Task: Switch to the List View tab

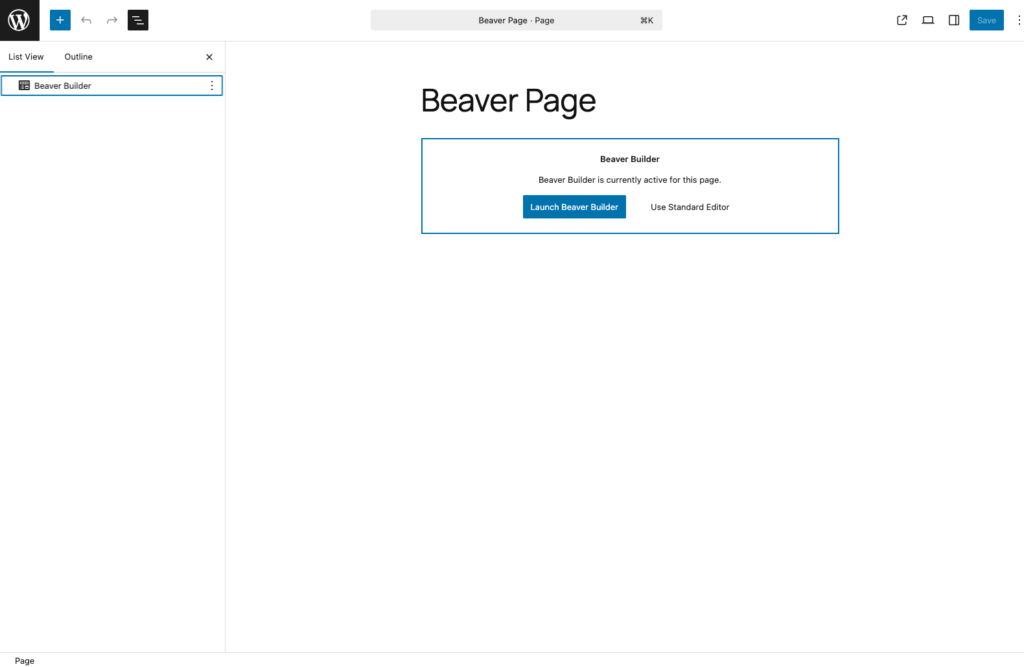Action: point(26,57)
